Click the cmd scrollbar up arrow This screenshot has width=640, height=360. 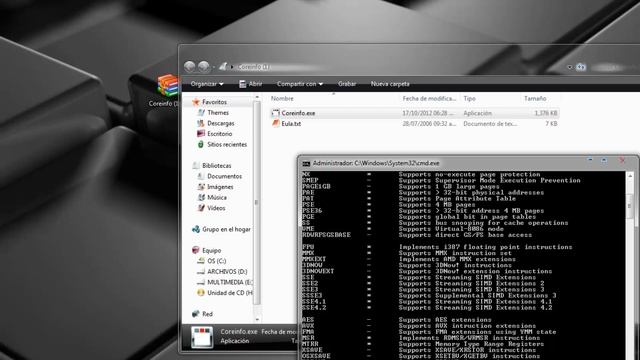tap(630, 175)
